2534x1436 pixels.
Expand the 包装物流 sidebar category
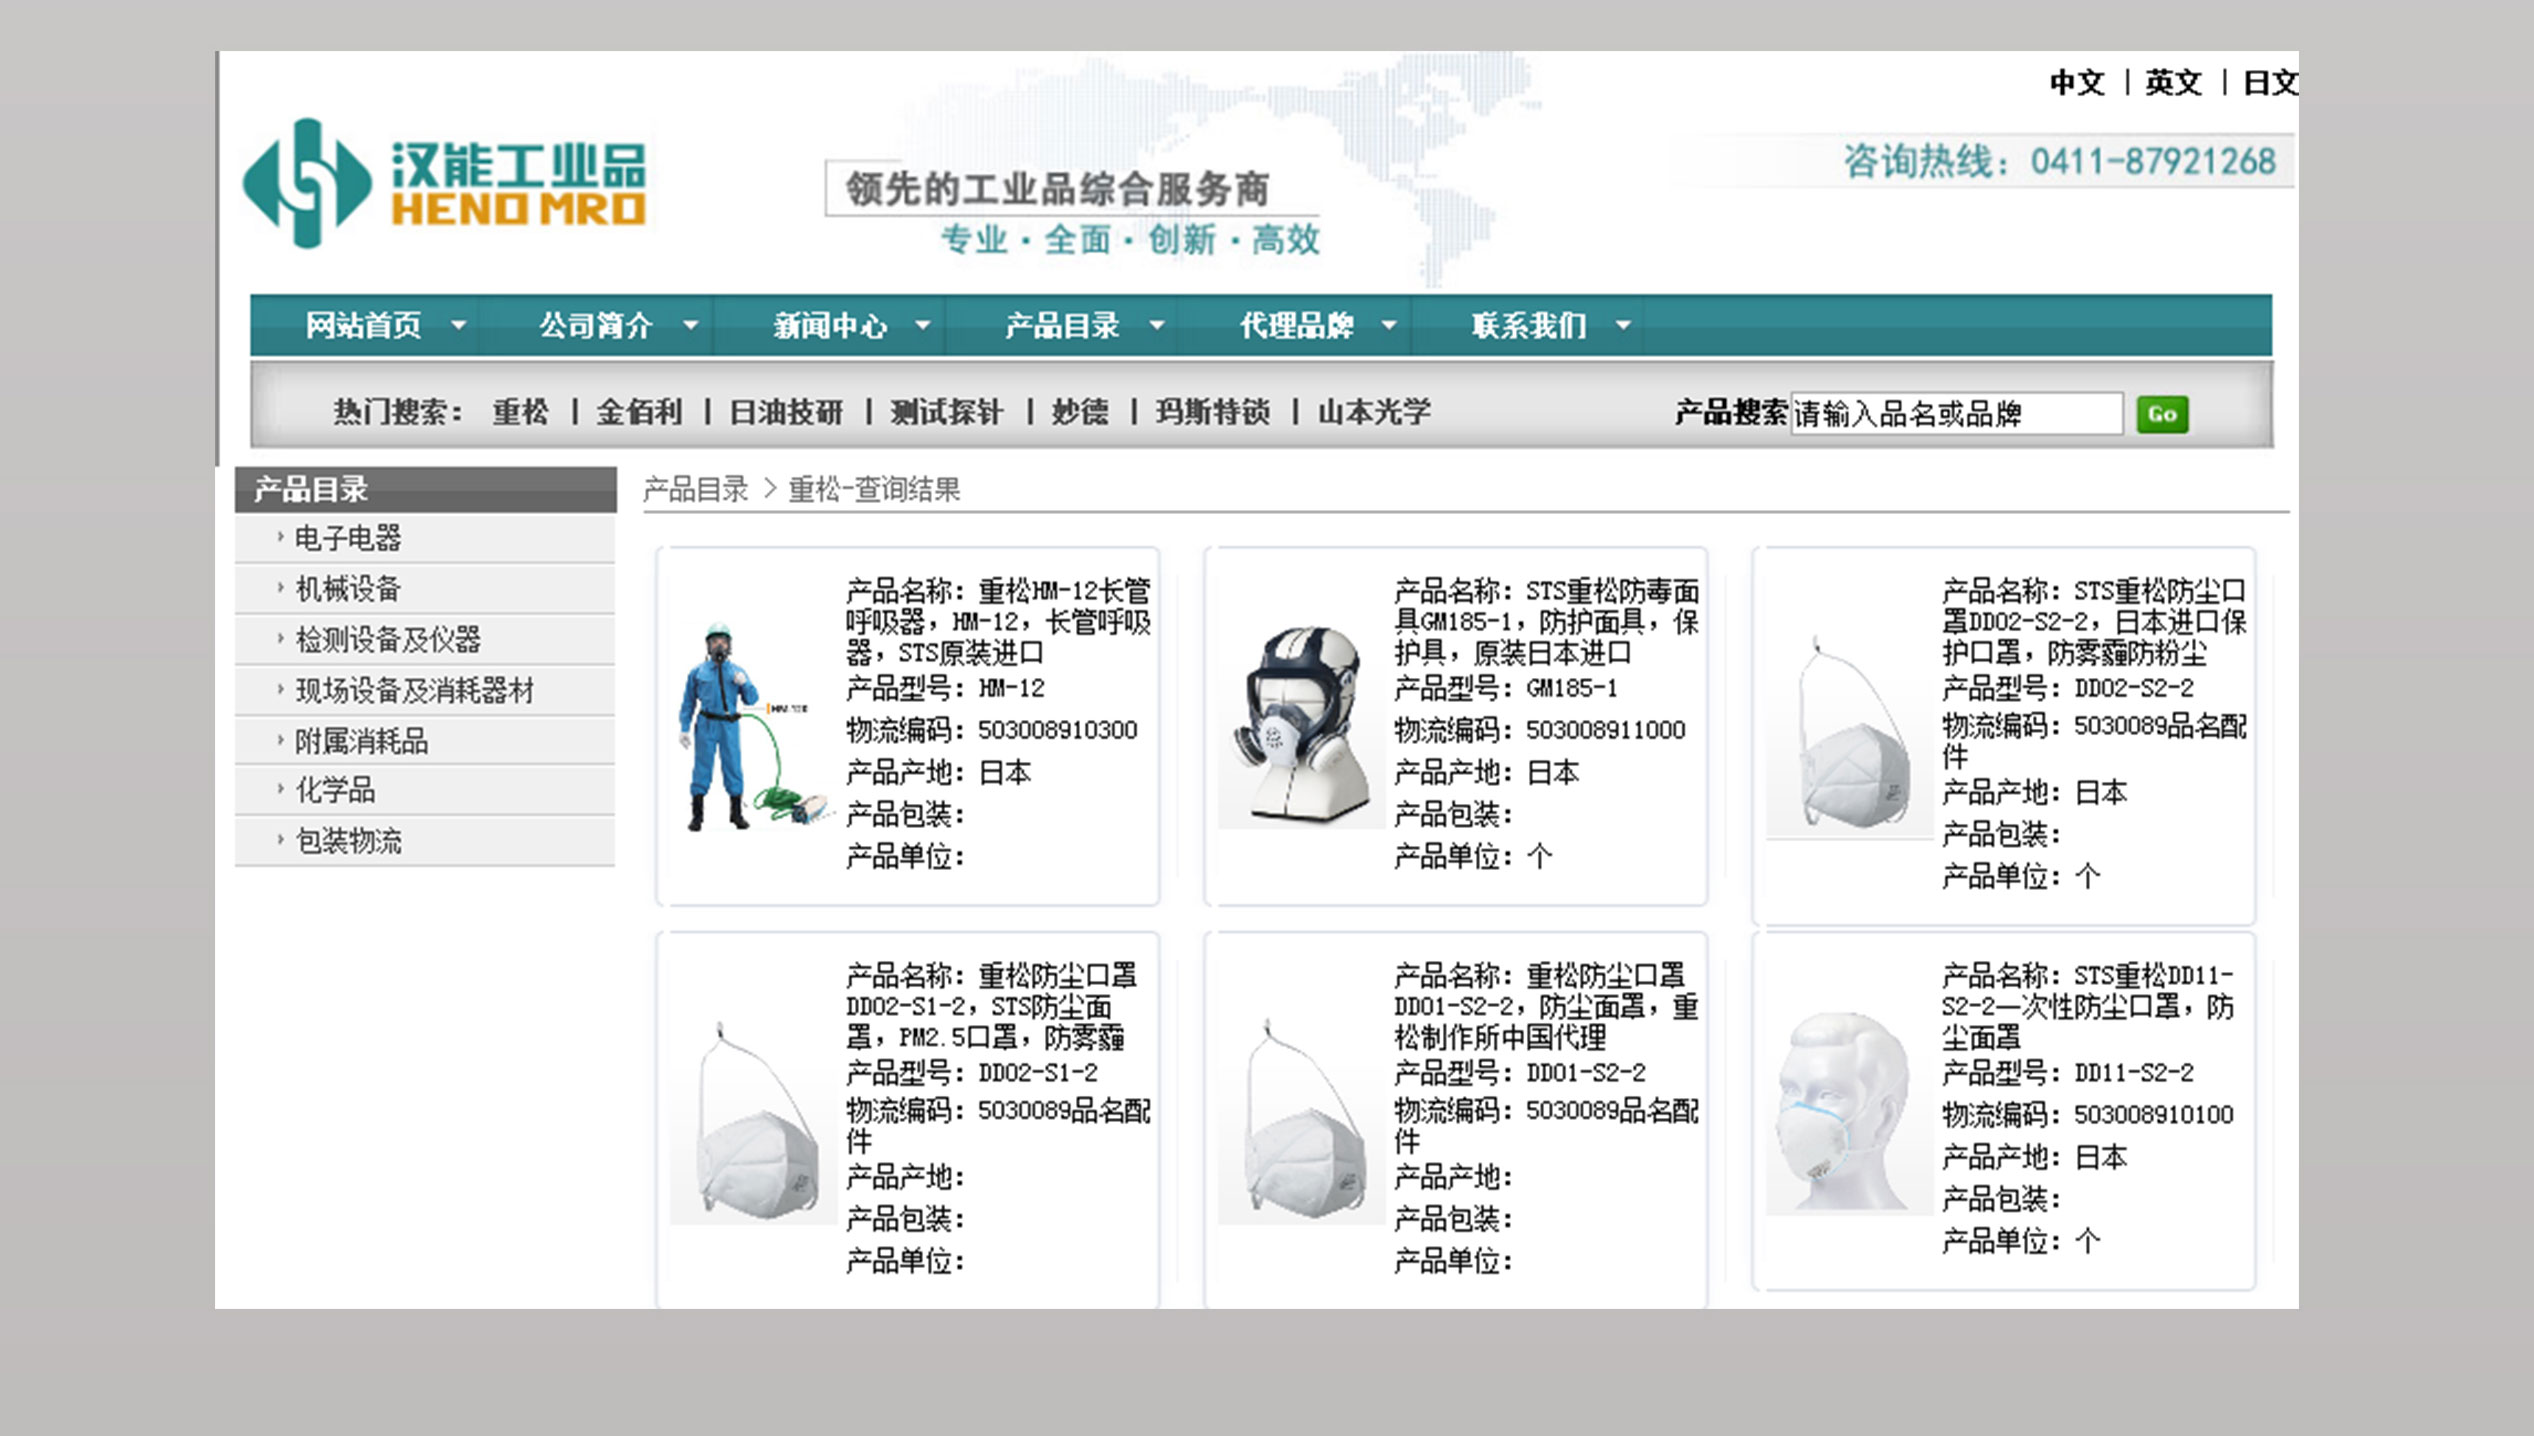coord(348,841)
